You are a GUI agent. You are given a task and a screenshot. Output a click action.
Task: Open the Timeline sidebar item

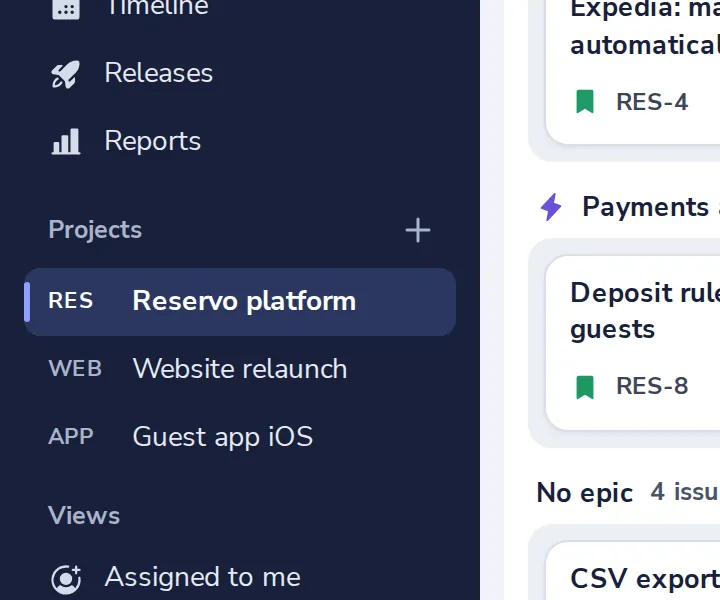(x=240, y=7)
